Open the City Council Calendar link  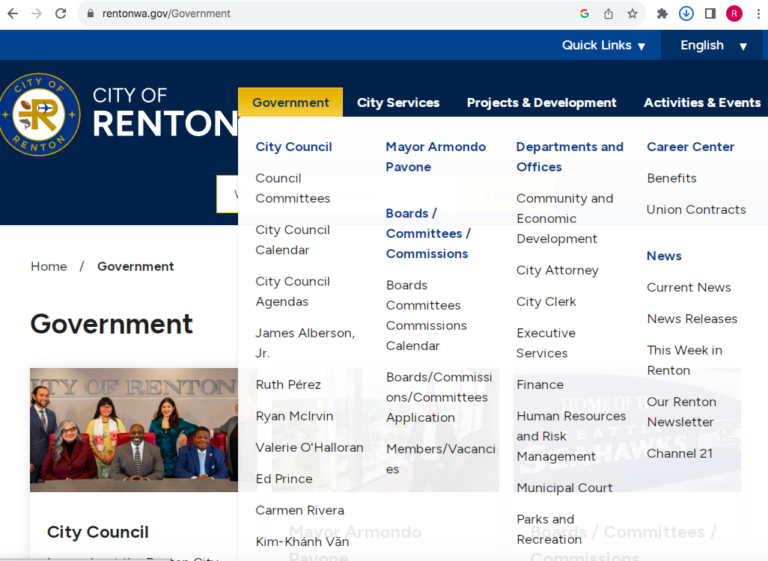click(x=292, y=240)
